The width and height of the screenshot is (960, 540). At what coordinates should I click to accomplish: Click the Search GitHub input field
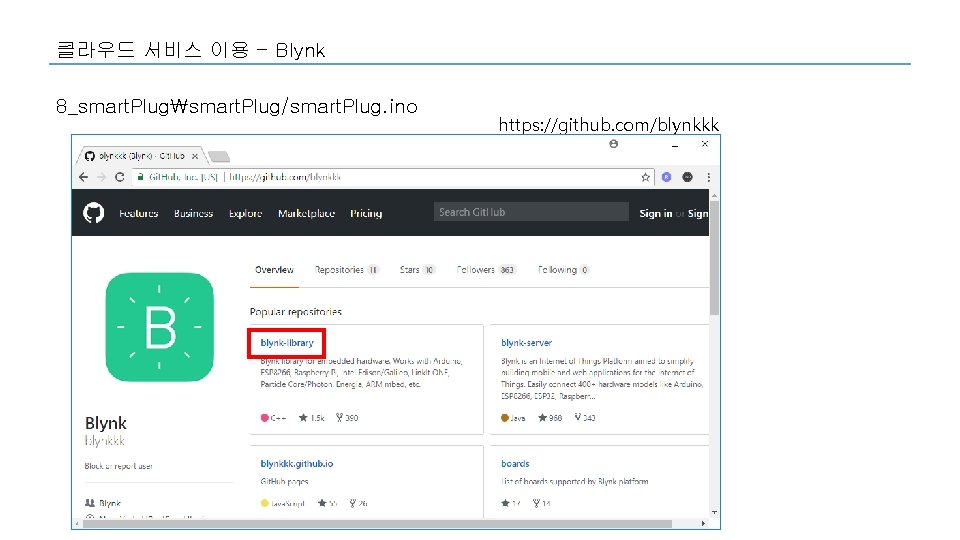click(x=531, y=212)
